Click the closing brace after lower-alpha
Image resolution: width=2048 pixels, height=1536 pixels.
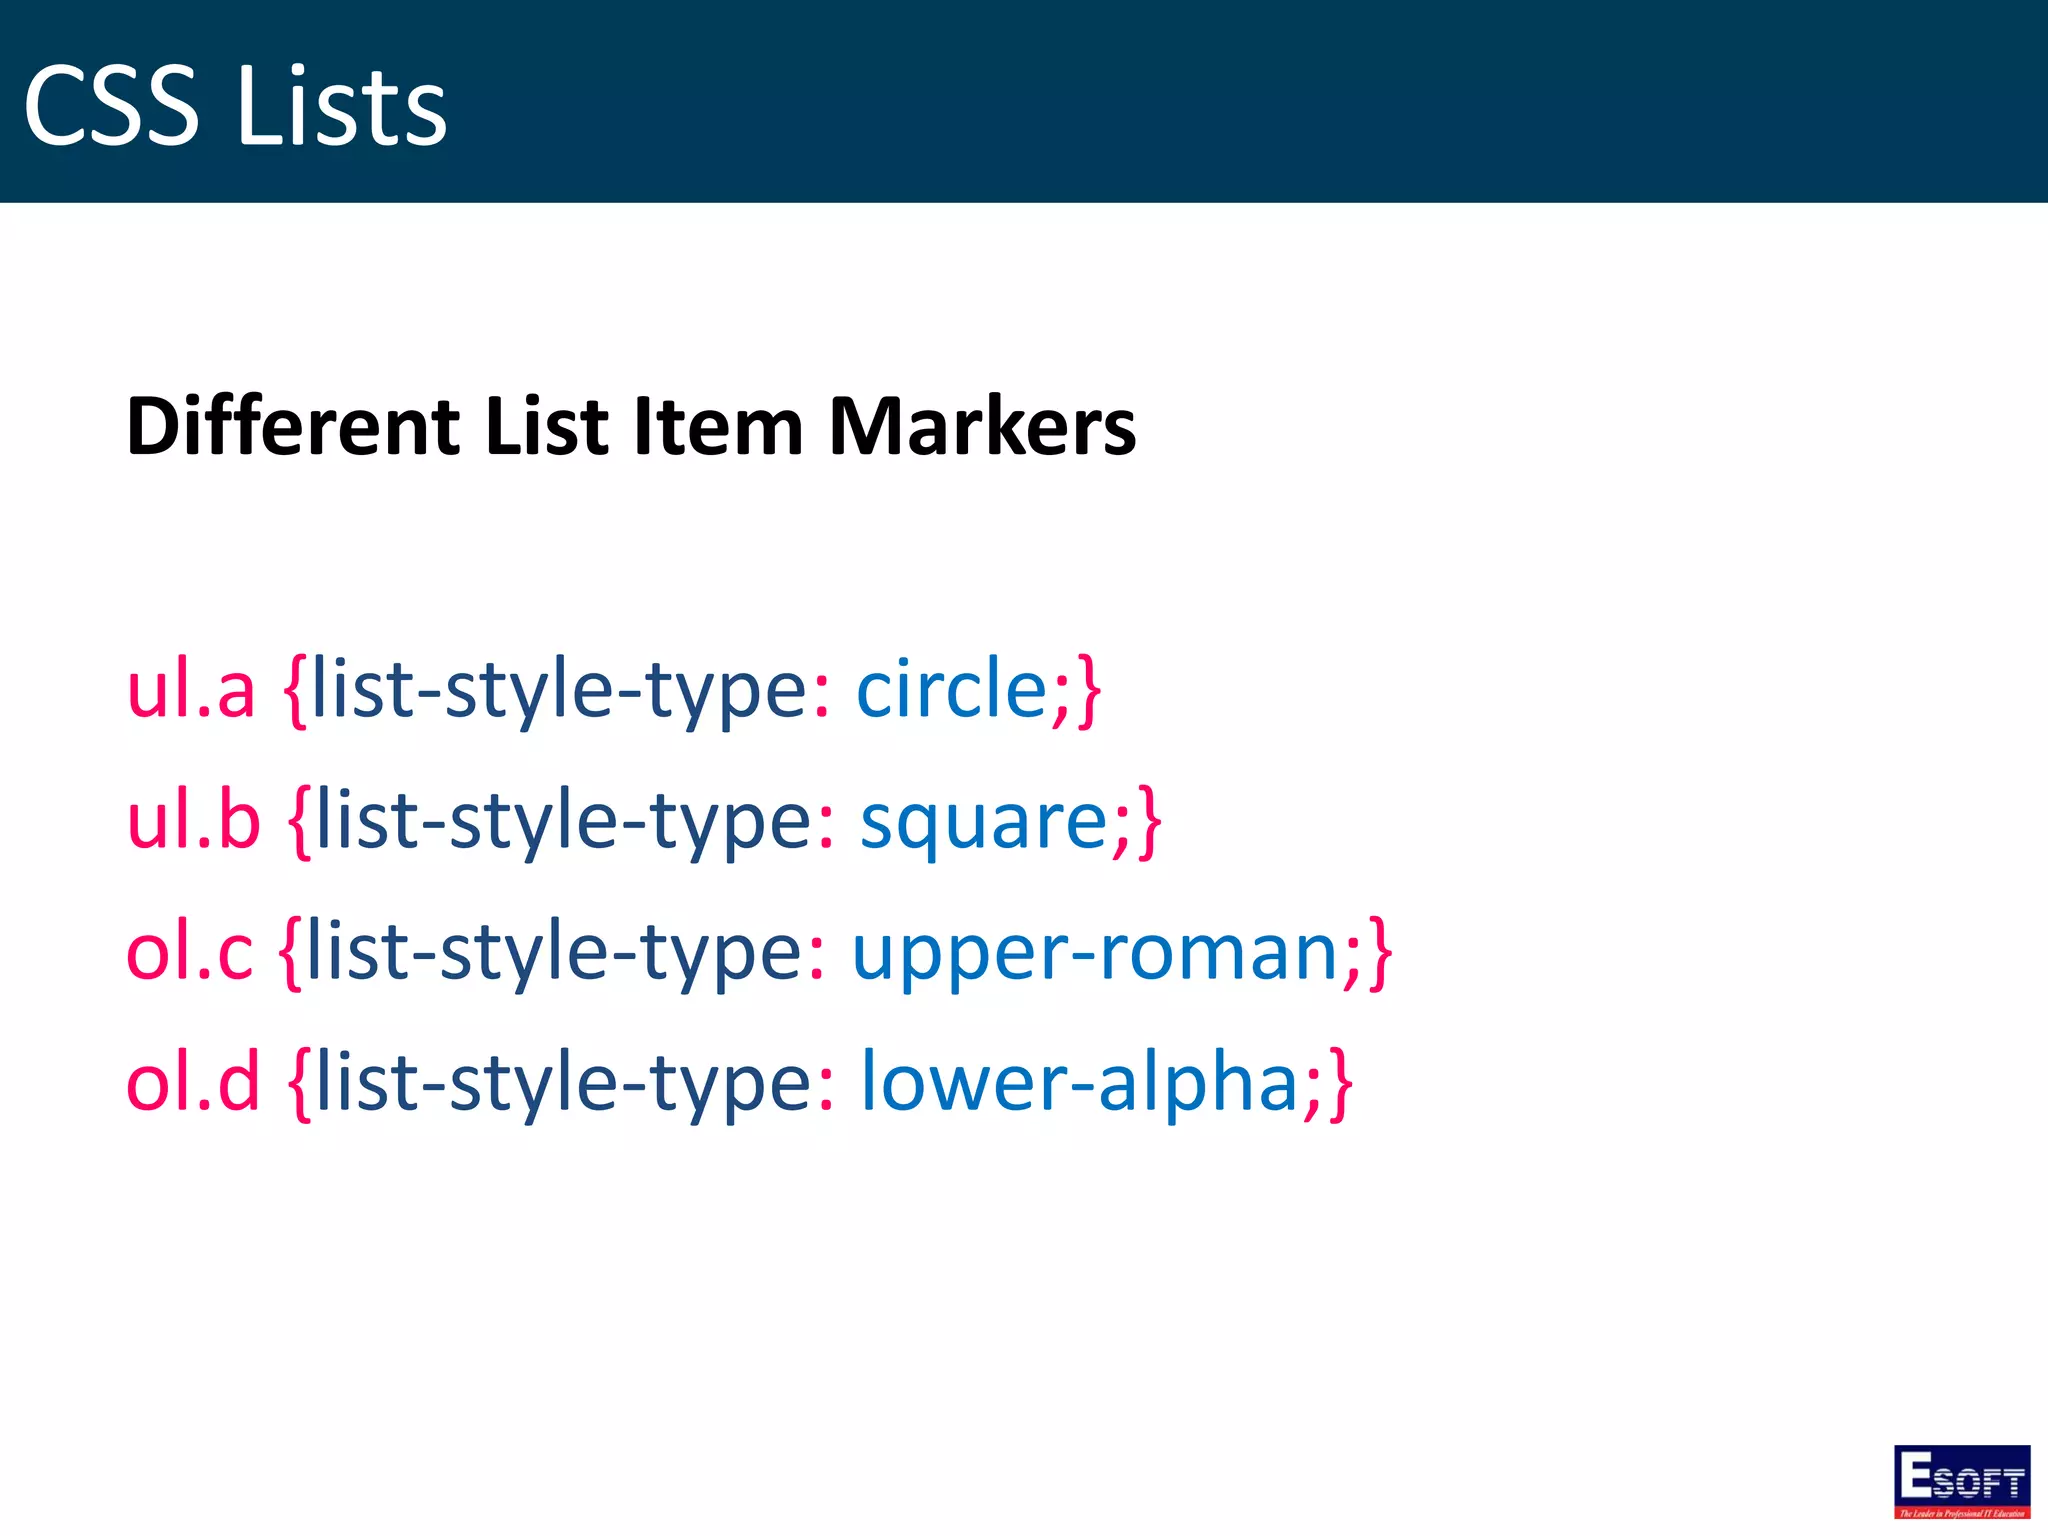pos(1341,1085)
